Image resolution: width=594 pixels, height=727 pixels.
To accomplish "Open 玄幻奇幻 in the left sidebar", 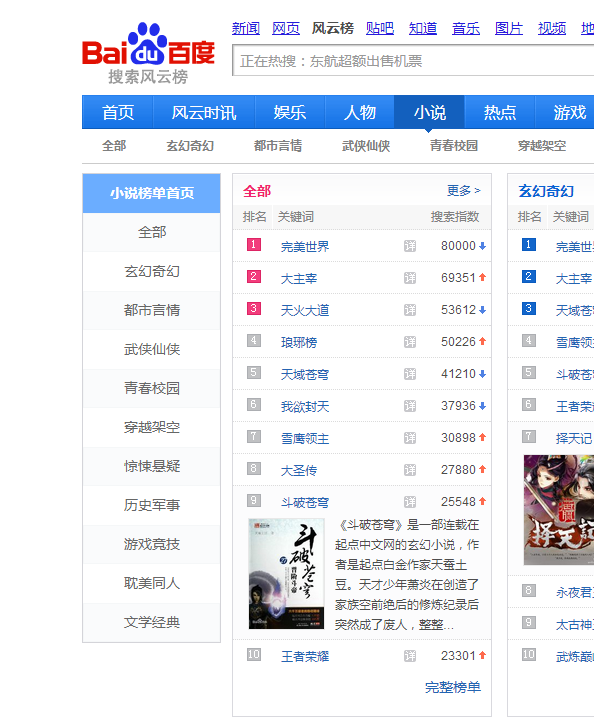I will [152, 271].
